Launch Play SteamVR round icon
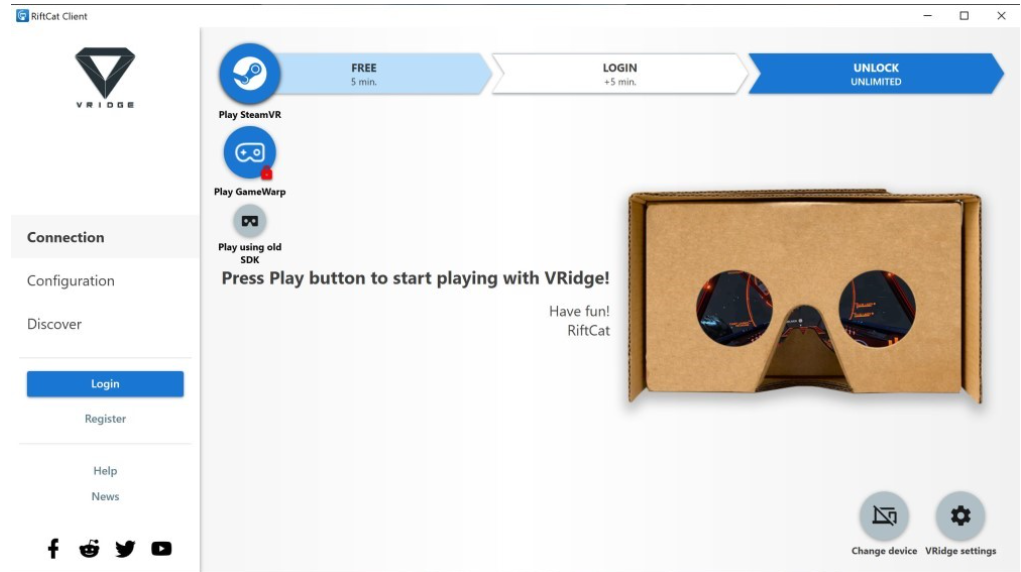Image resolution: width=1021 pixels, height=572 pixels. [249, 74]
